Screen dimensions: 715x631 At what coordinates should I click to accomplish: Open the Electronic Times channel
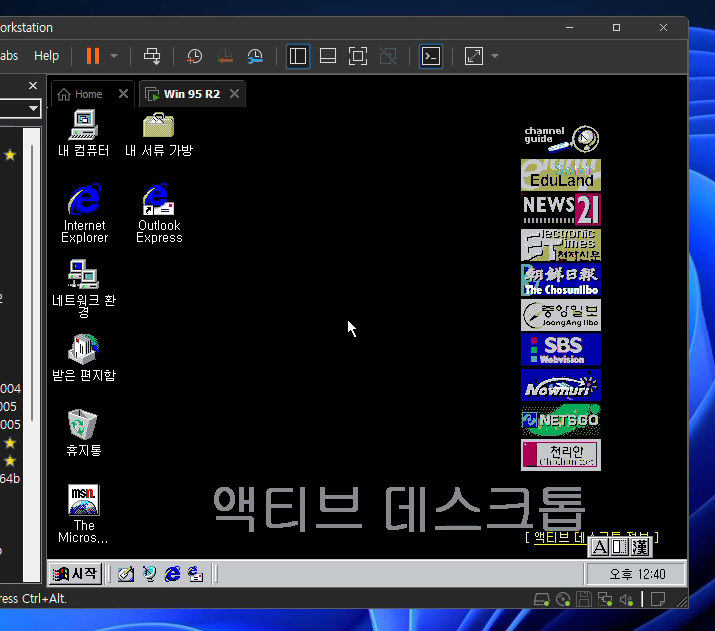coord(561,245)
